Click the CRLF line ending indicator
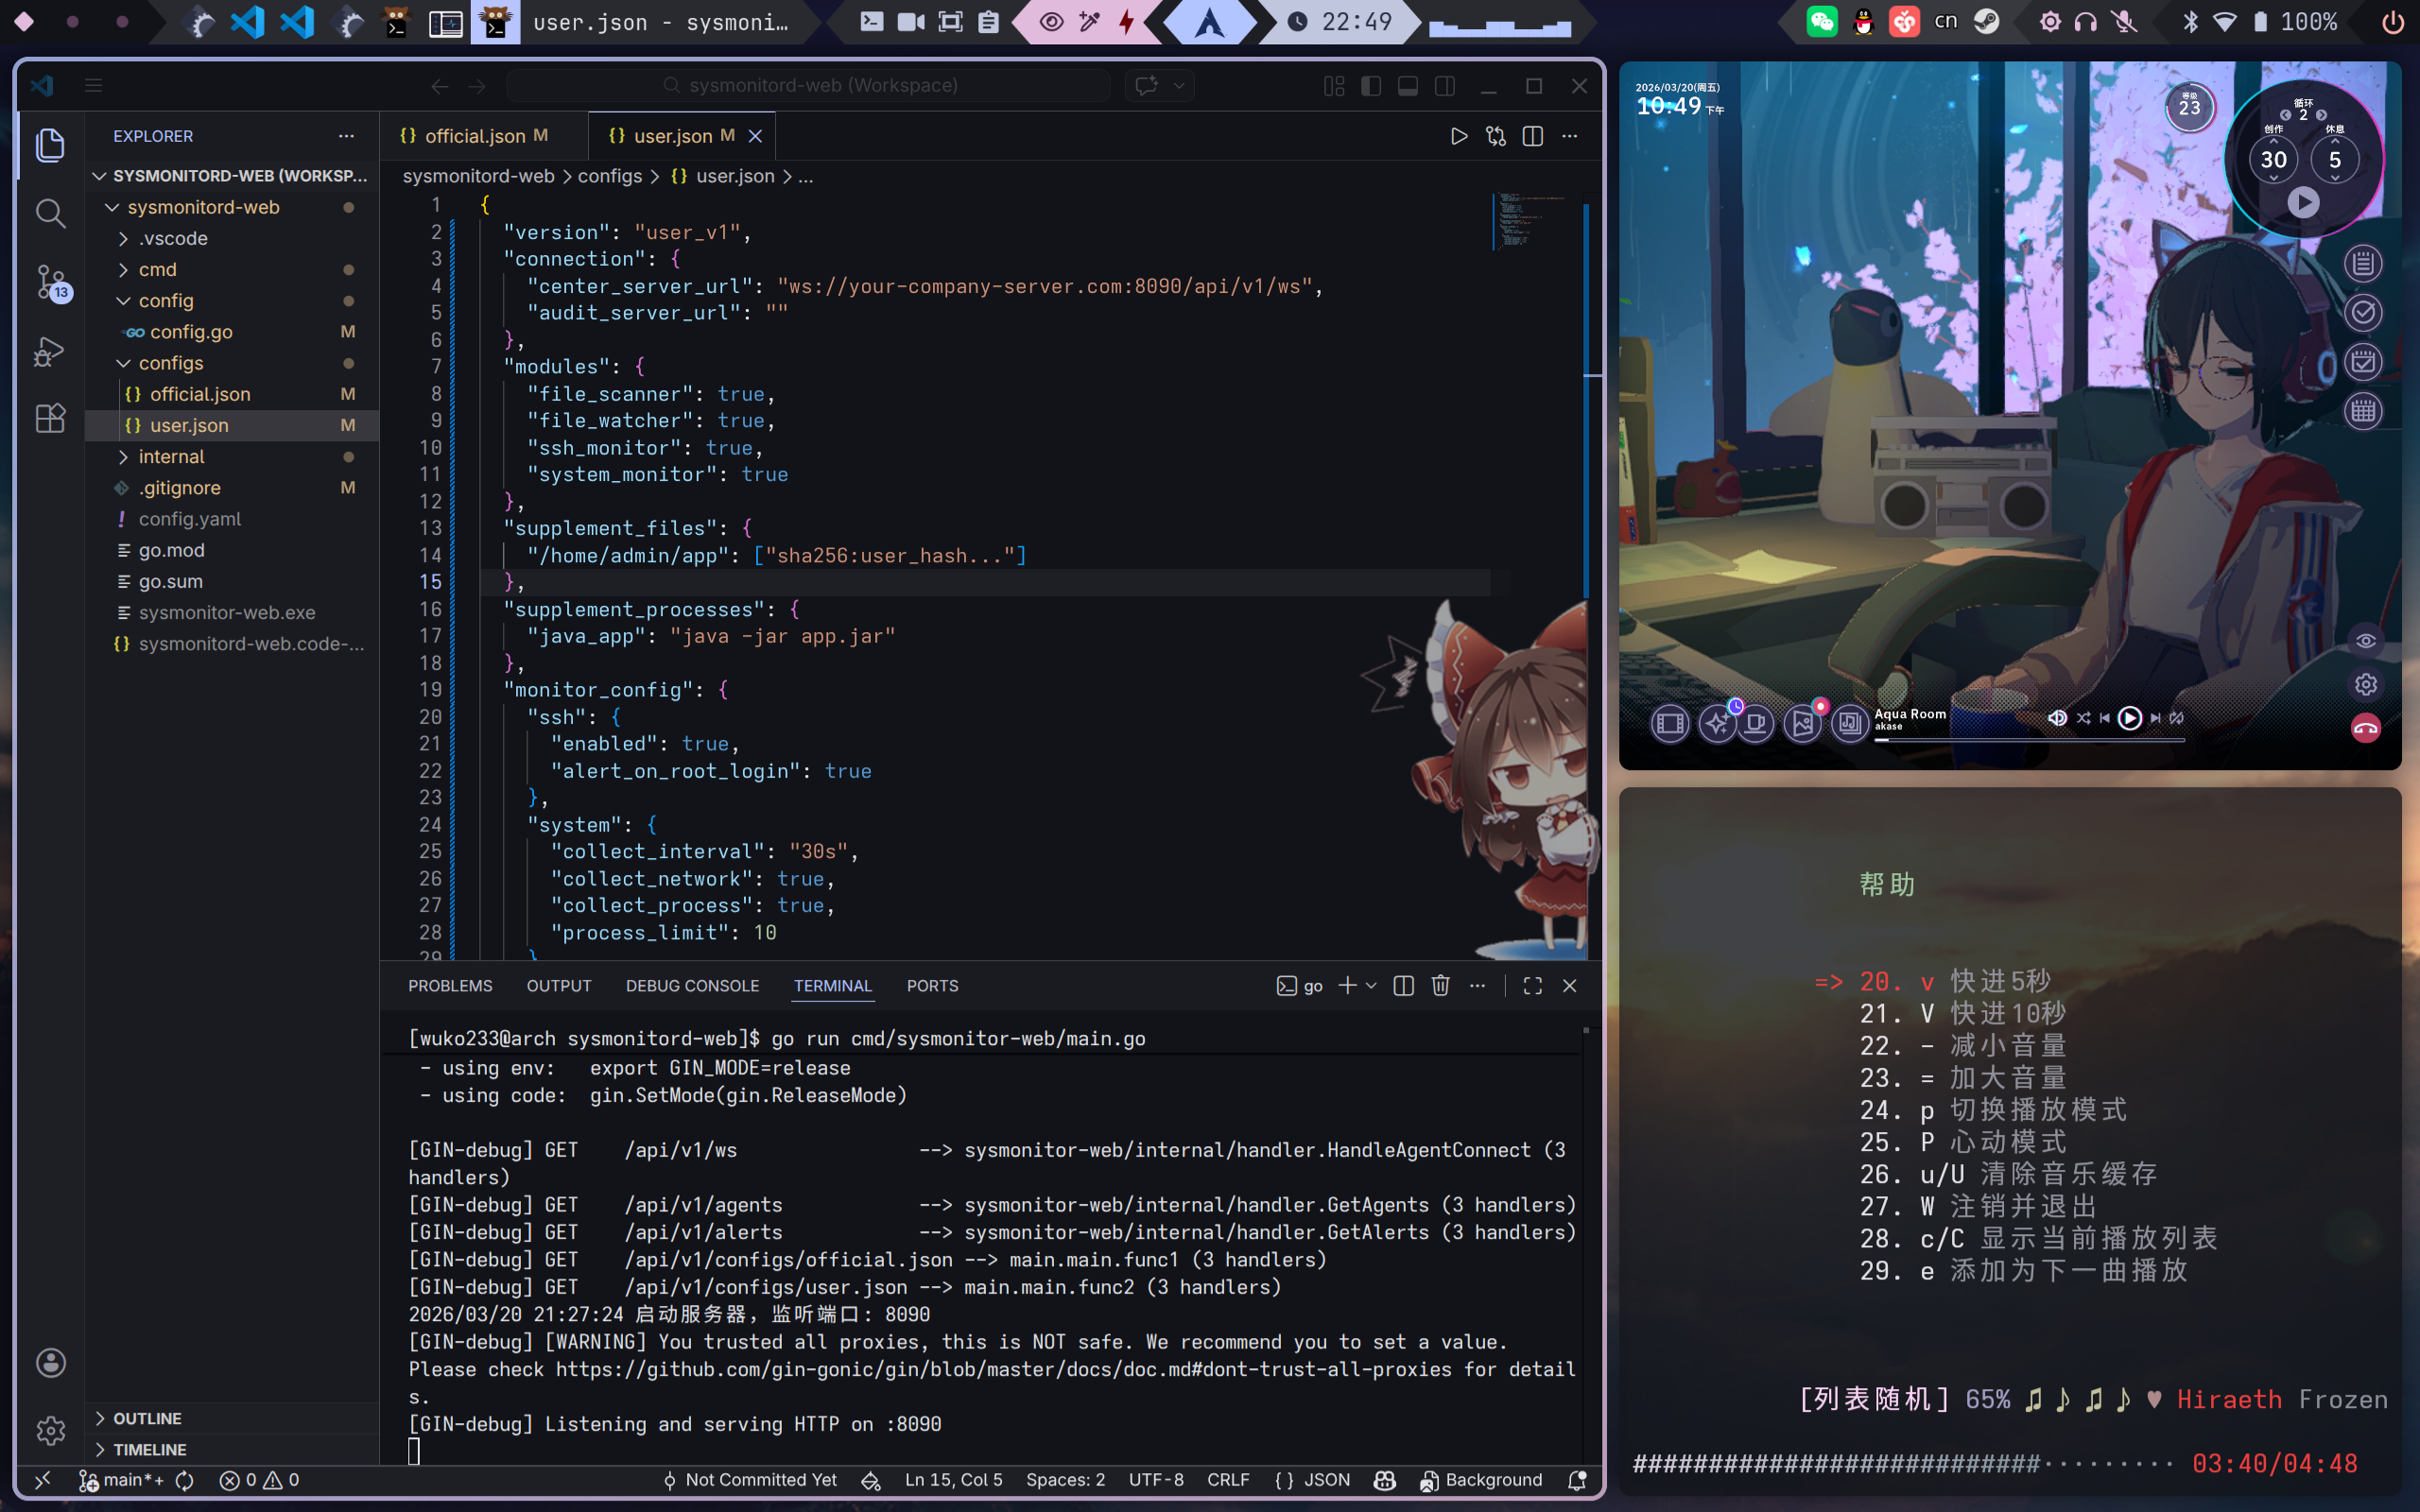The width and height of the screenshot is (2420, 1512). (x=1227, y=1480)
